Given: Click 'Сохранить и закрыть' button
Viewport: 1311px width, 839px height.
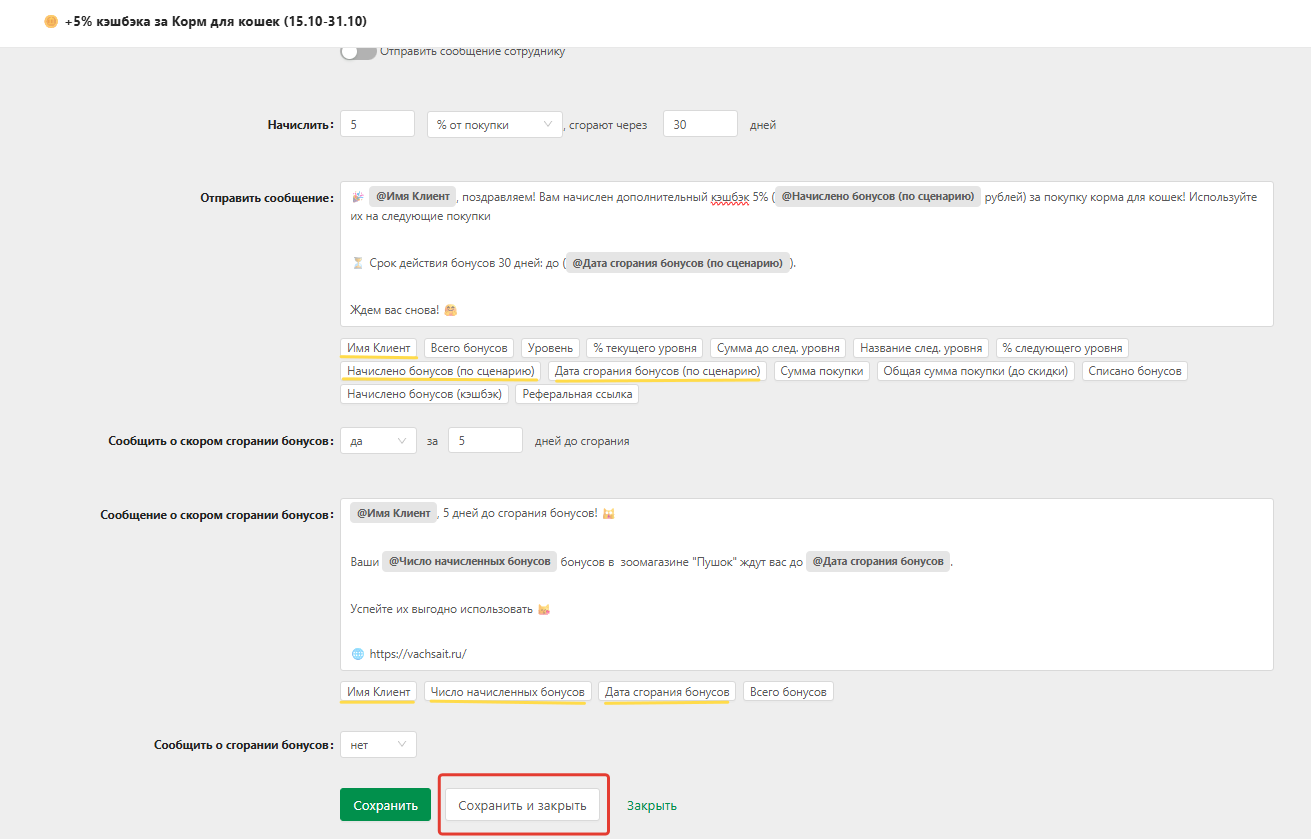Looking at the screenshot, I should tap(522, 805).
